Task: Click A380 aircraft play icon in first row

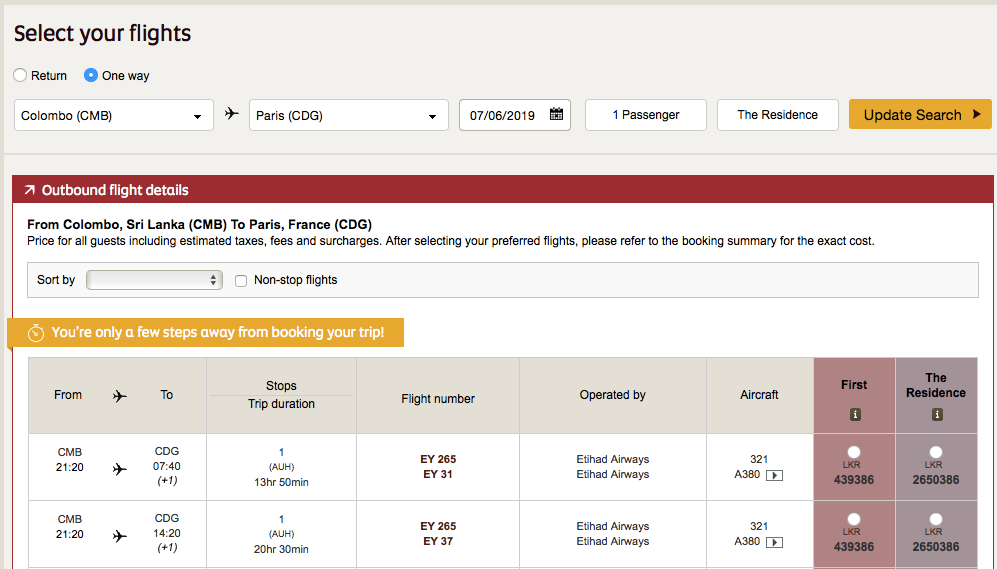Action: 774,475
